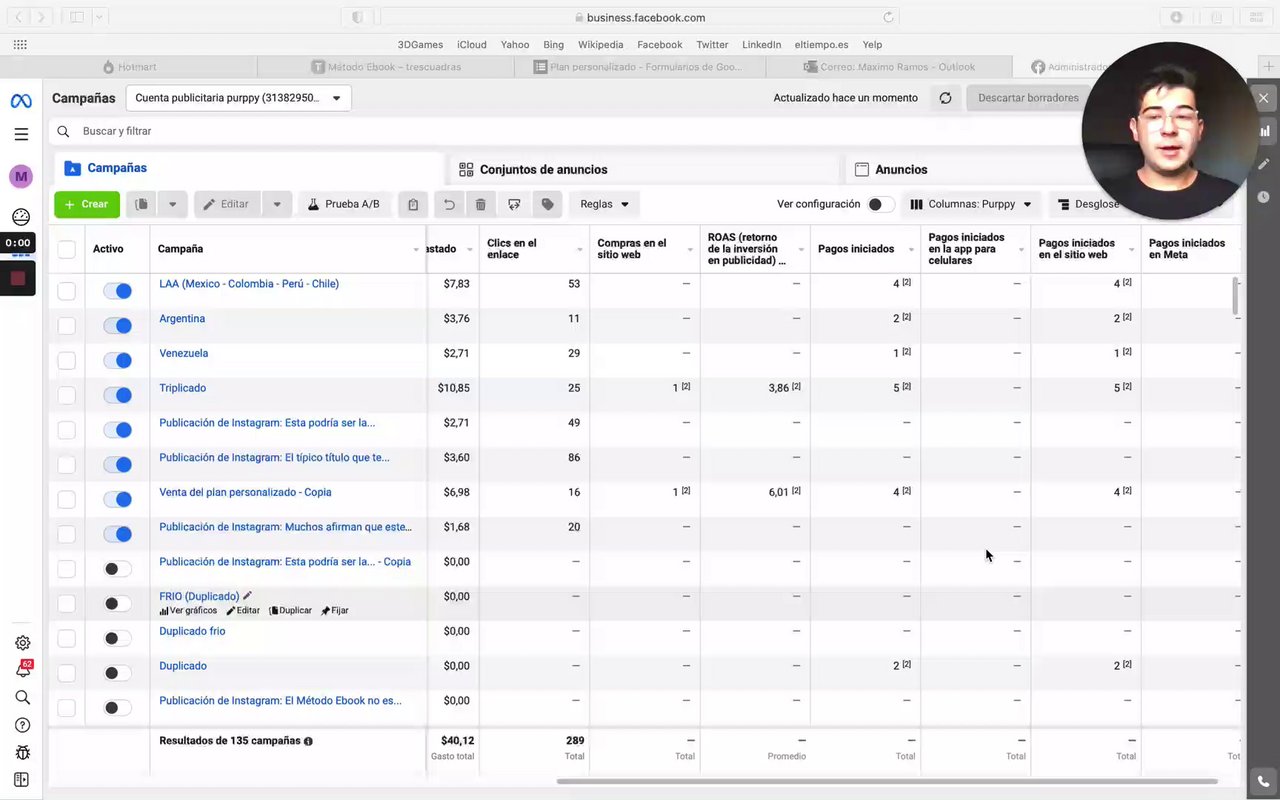Open the Desglose breakdown dropdown

[x=1089, y=204]
